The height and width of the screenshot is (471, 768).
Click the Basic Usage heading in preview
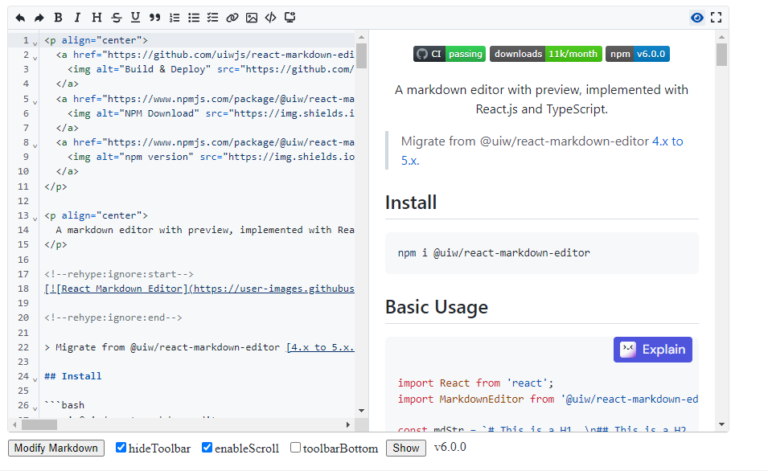[437, 307]
